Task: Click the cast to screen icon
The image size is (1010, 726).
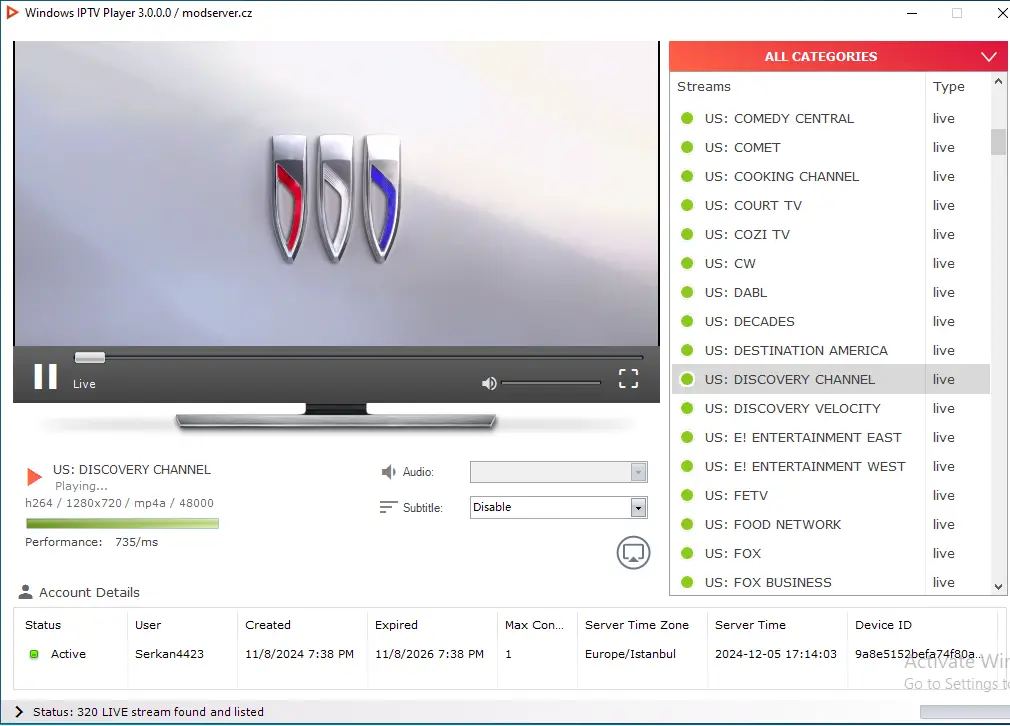Action: click(x=633, y=553)
